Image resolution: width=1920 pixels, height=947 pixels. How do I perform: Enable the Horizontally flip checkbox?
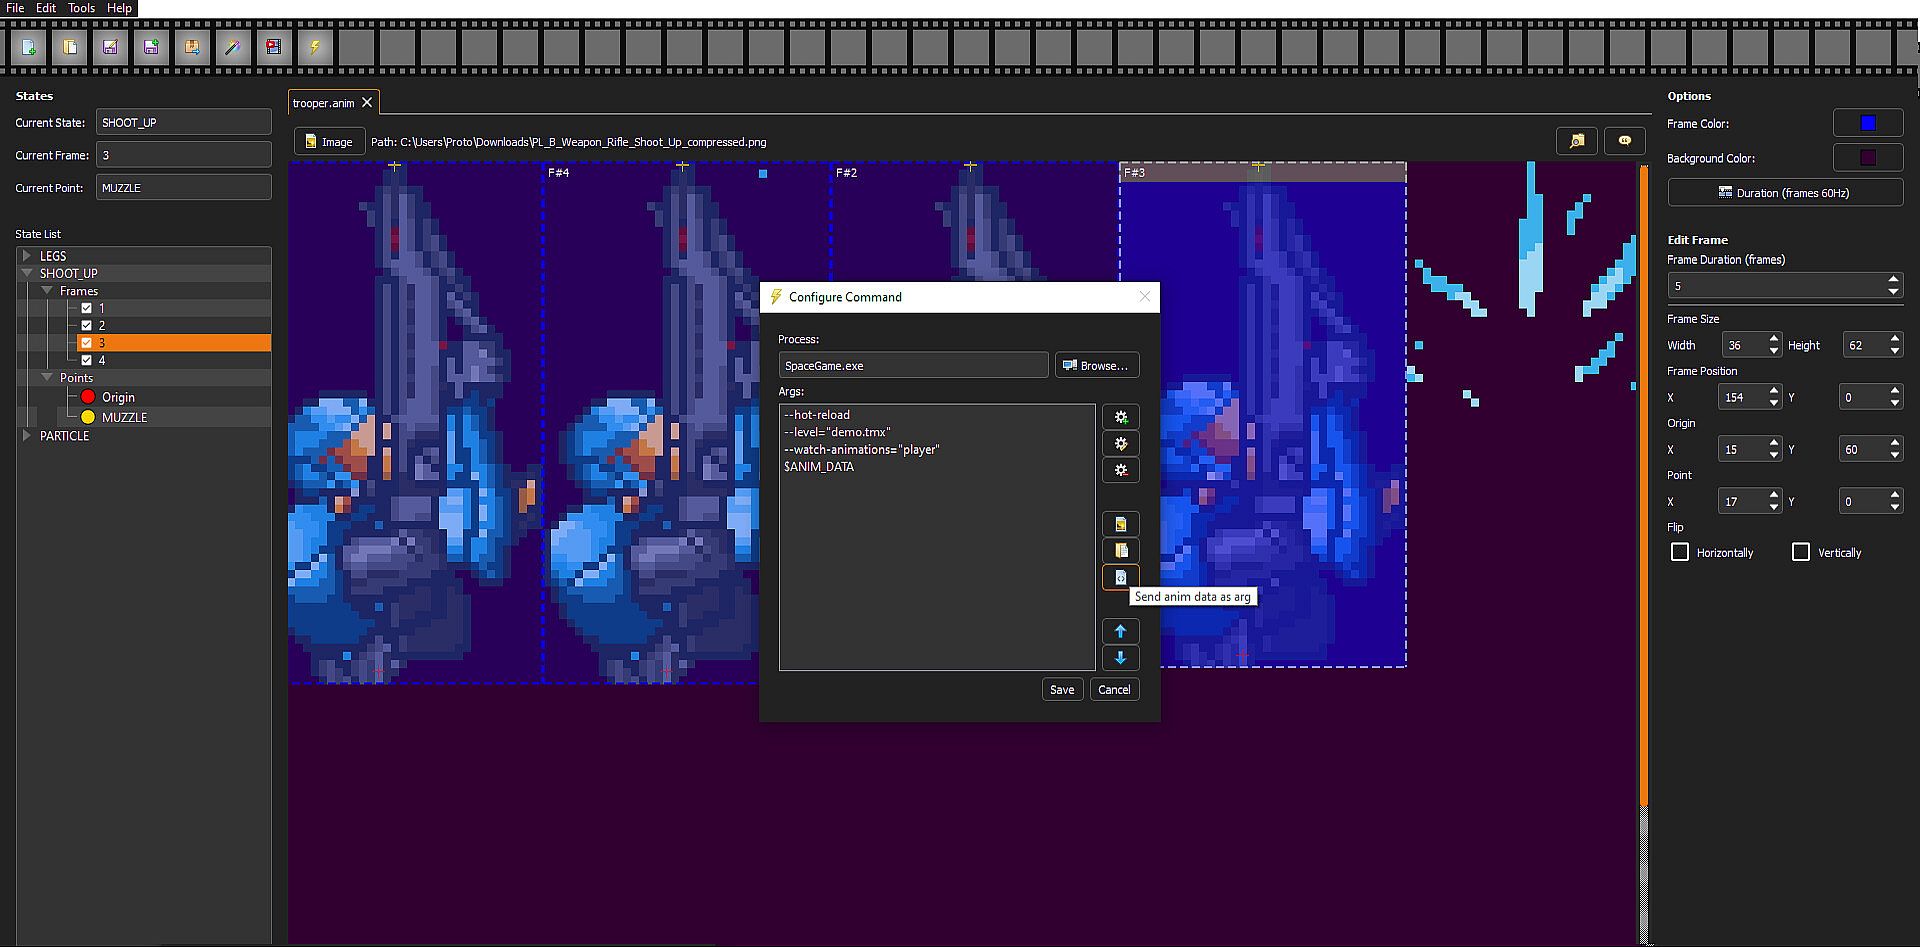point(1680,552)
